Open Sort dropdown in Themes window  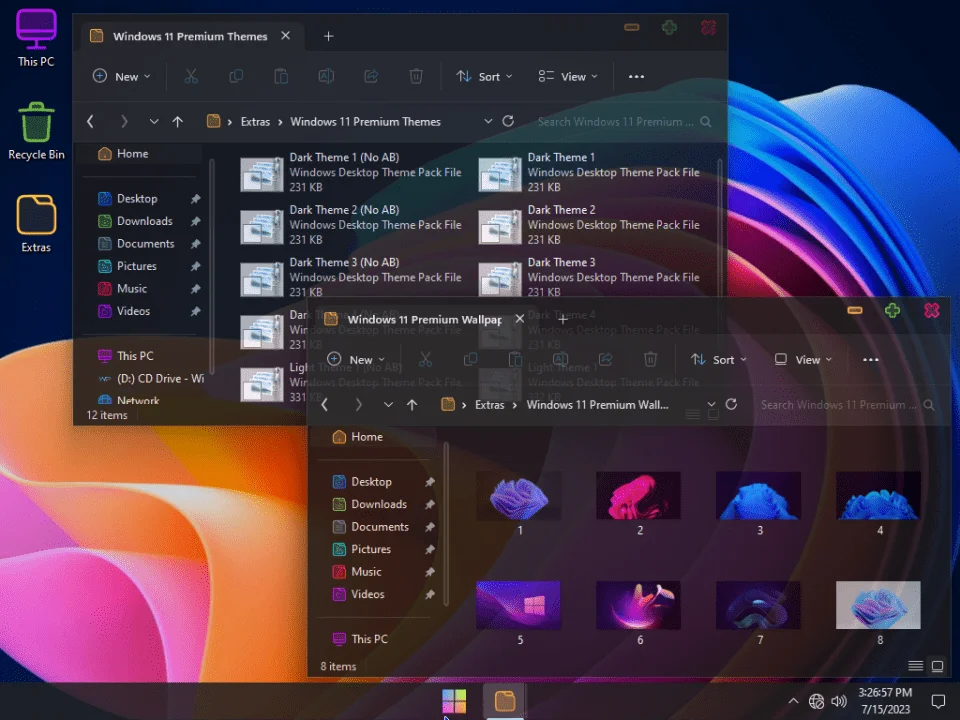point(484,77)
